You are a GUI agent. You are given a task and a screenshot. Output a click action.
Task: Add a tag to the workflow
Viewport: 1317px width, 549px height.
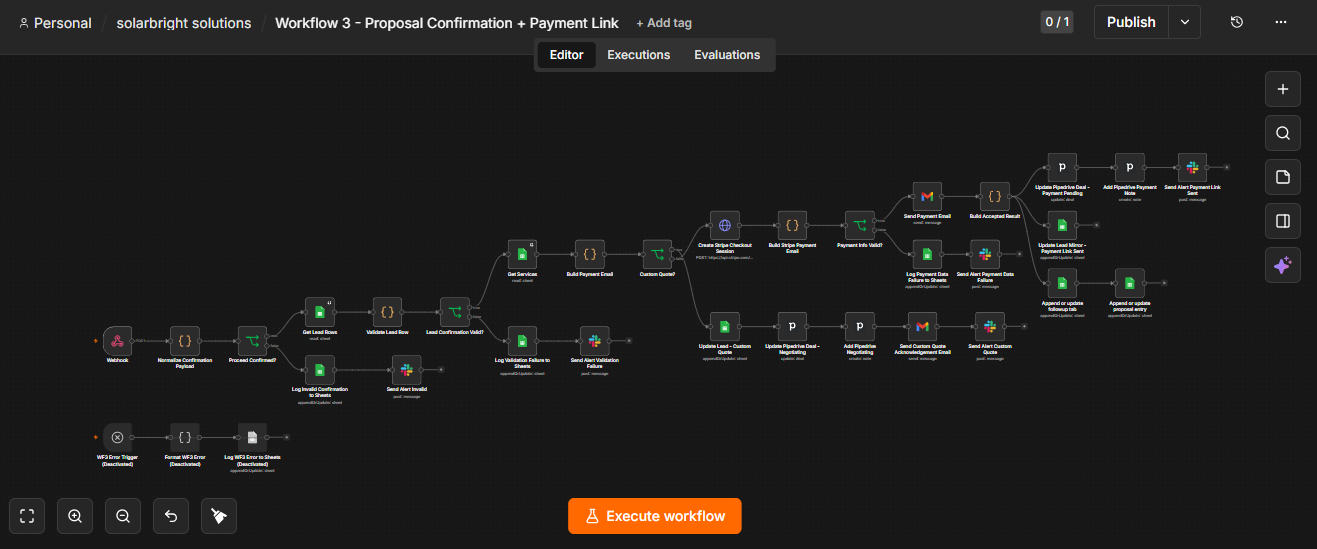click(664, 23)
